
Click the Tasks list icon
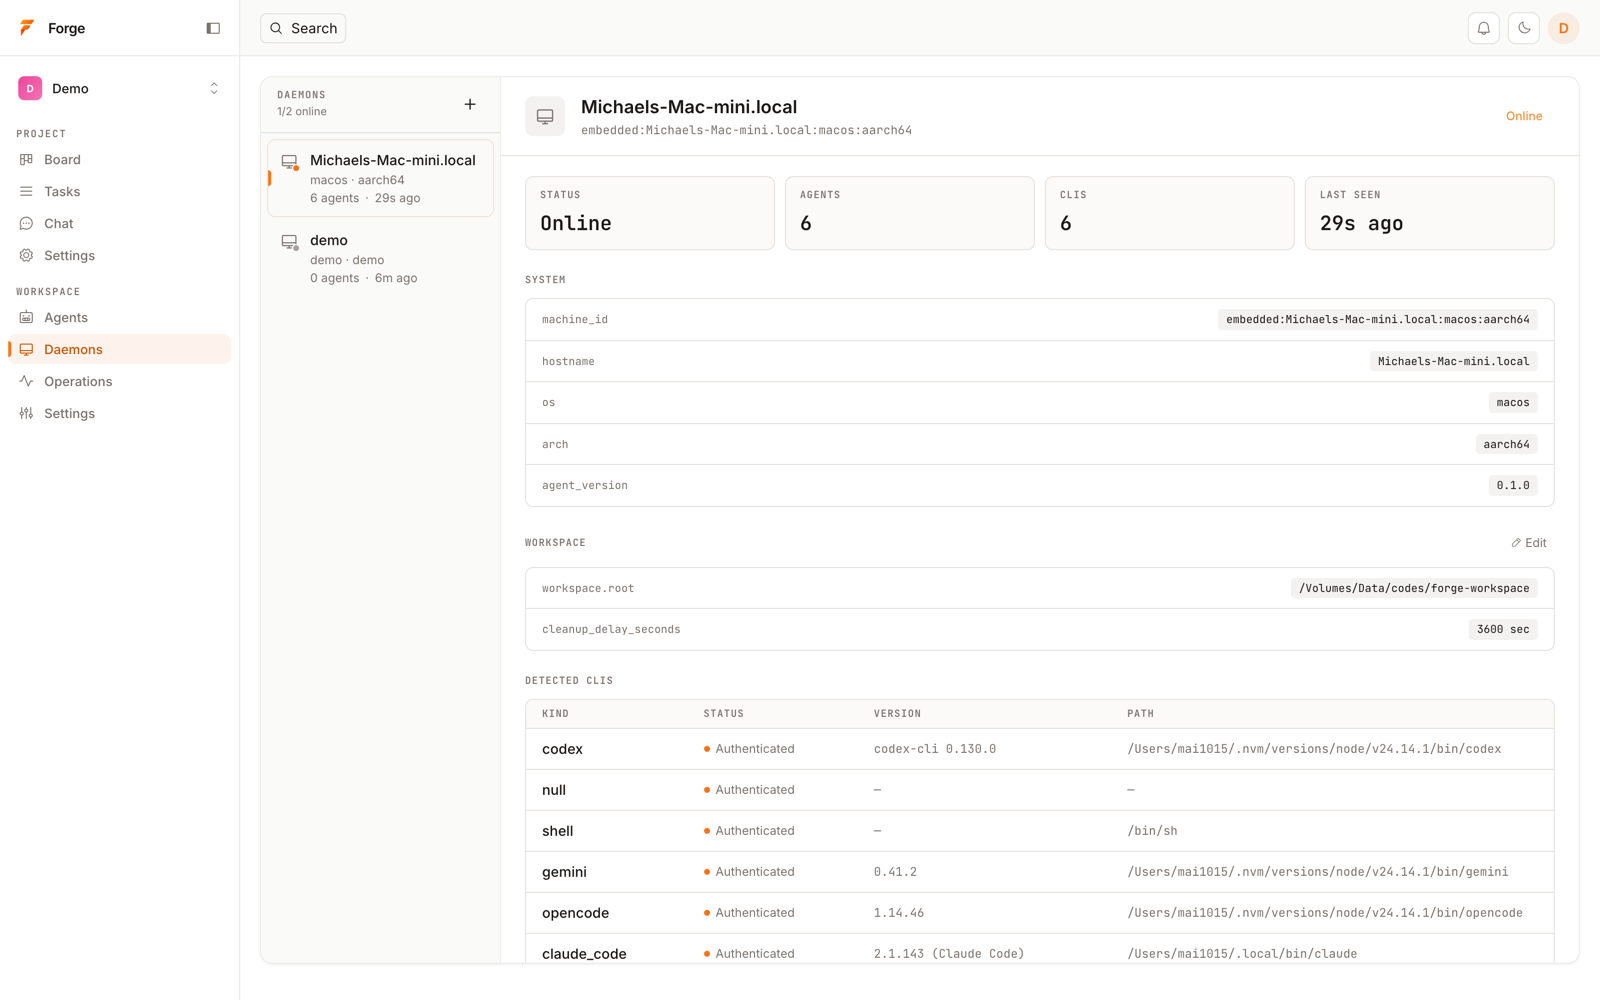pyautogui.click(x=26, y=191)
